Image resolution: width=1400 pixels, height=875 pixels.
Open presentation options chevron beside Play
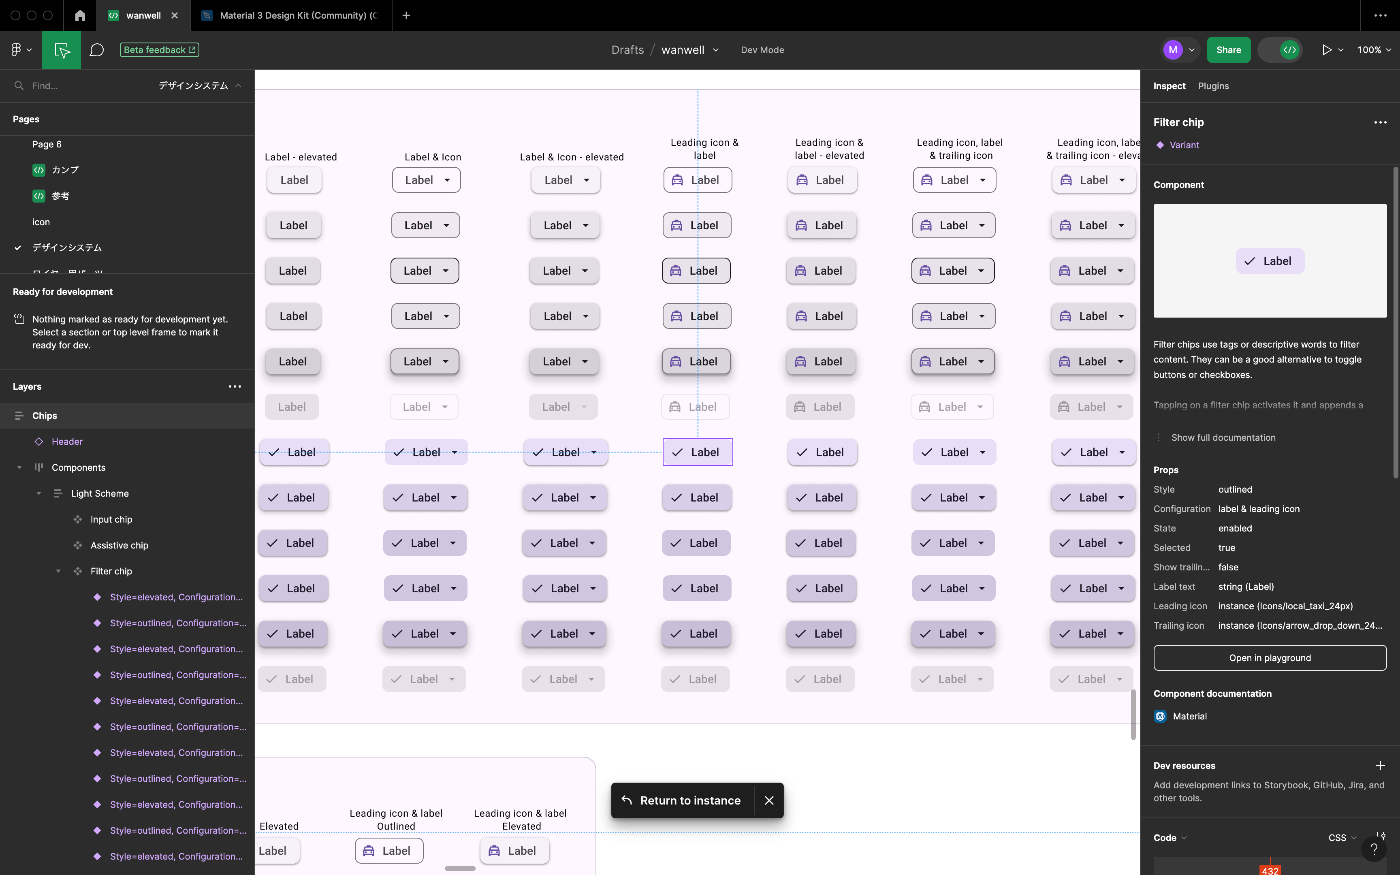(x=1341, y=50)
